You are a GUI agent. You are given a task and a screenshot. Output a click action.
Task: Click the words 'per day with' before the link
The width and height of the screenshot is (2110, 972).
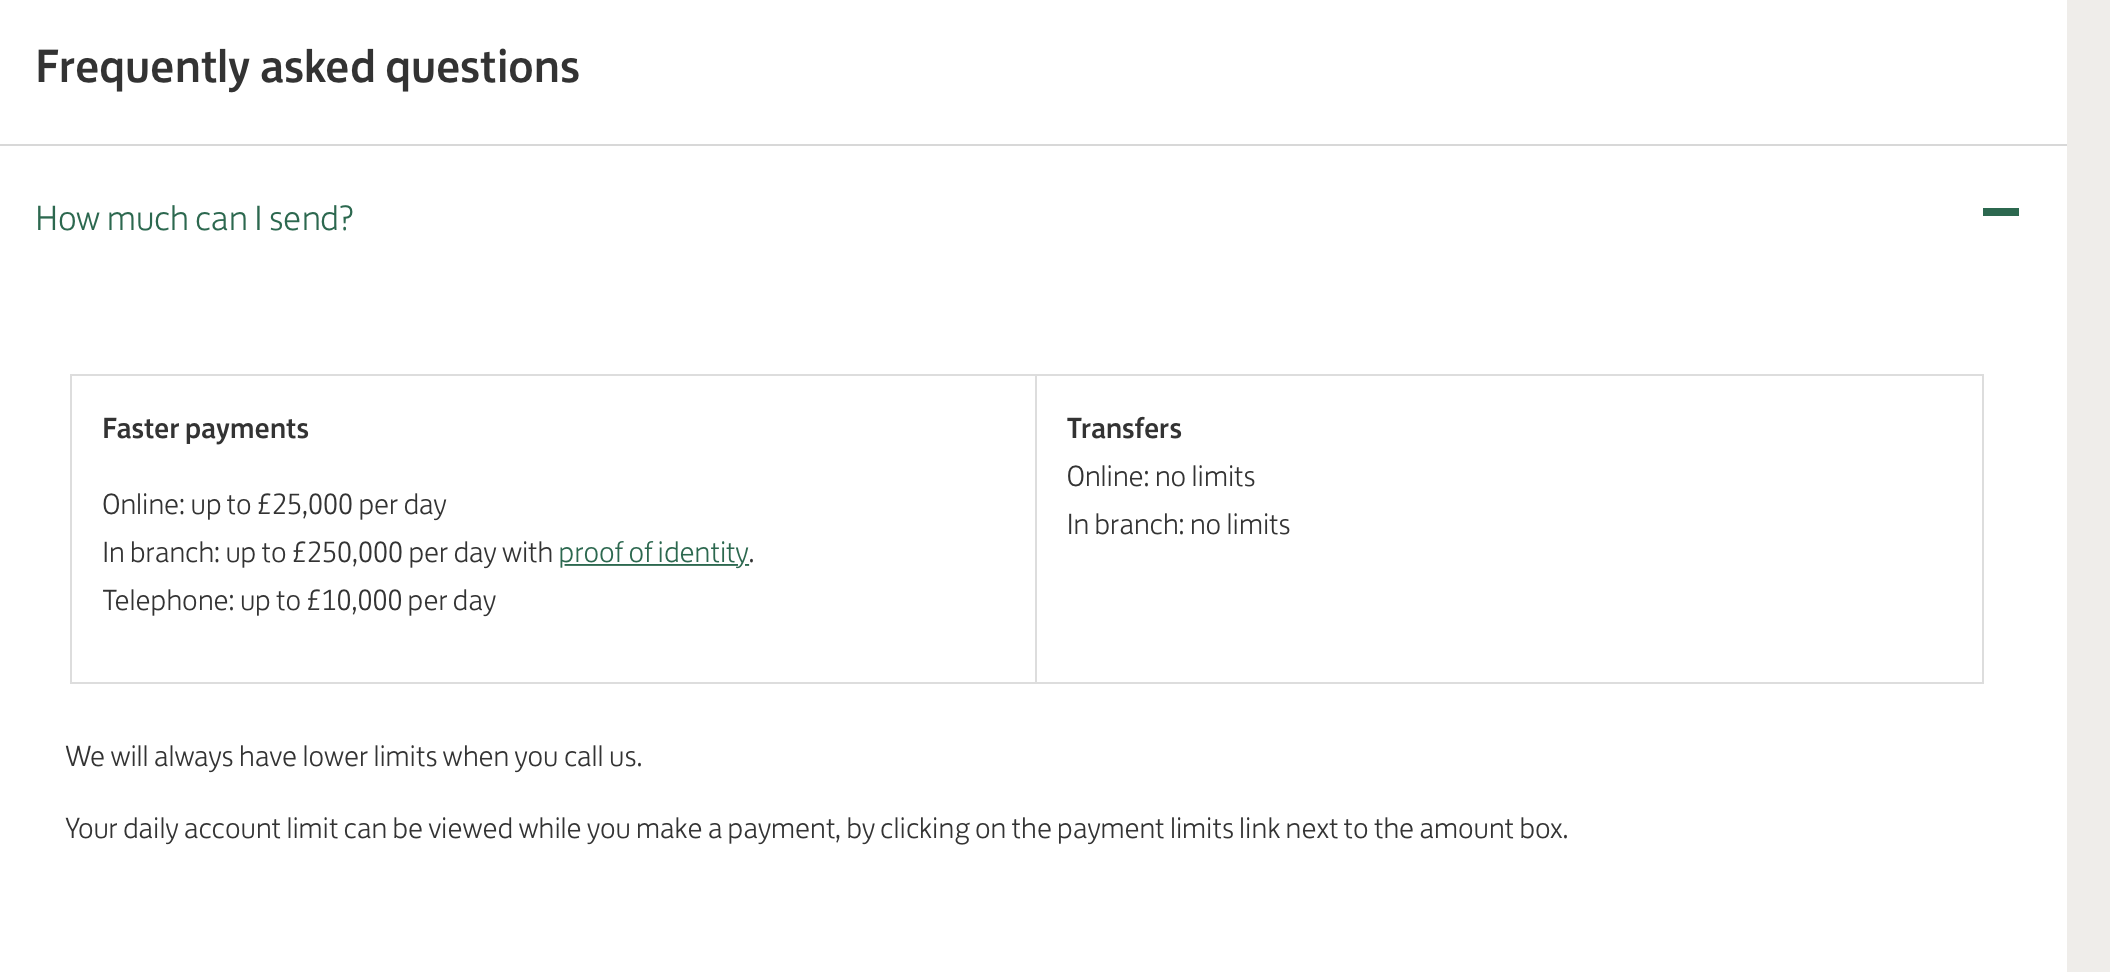481,552
